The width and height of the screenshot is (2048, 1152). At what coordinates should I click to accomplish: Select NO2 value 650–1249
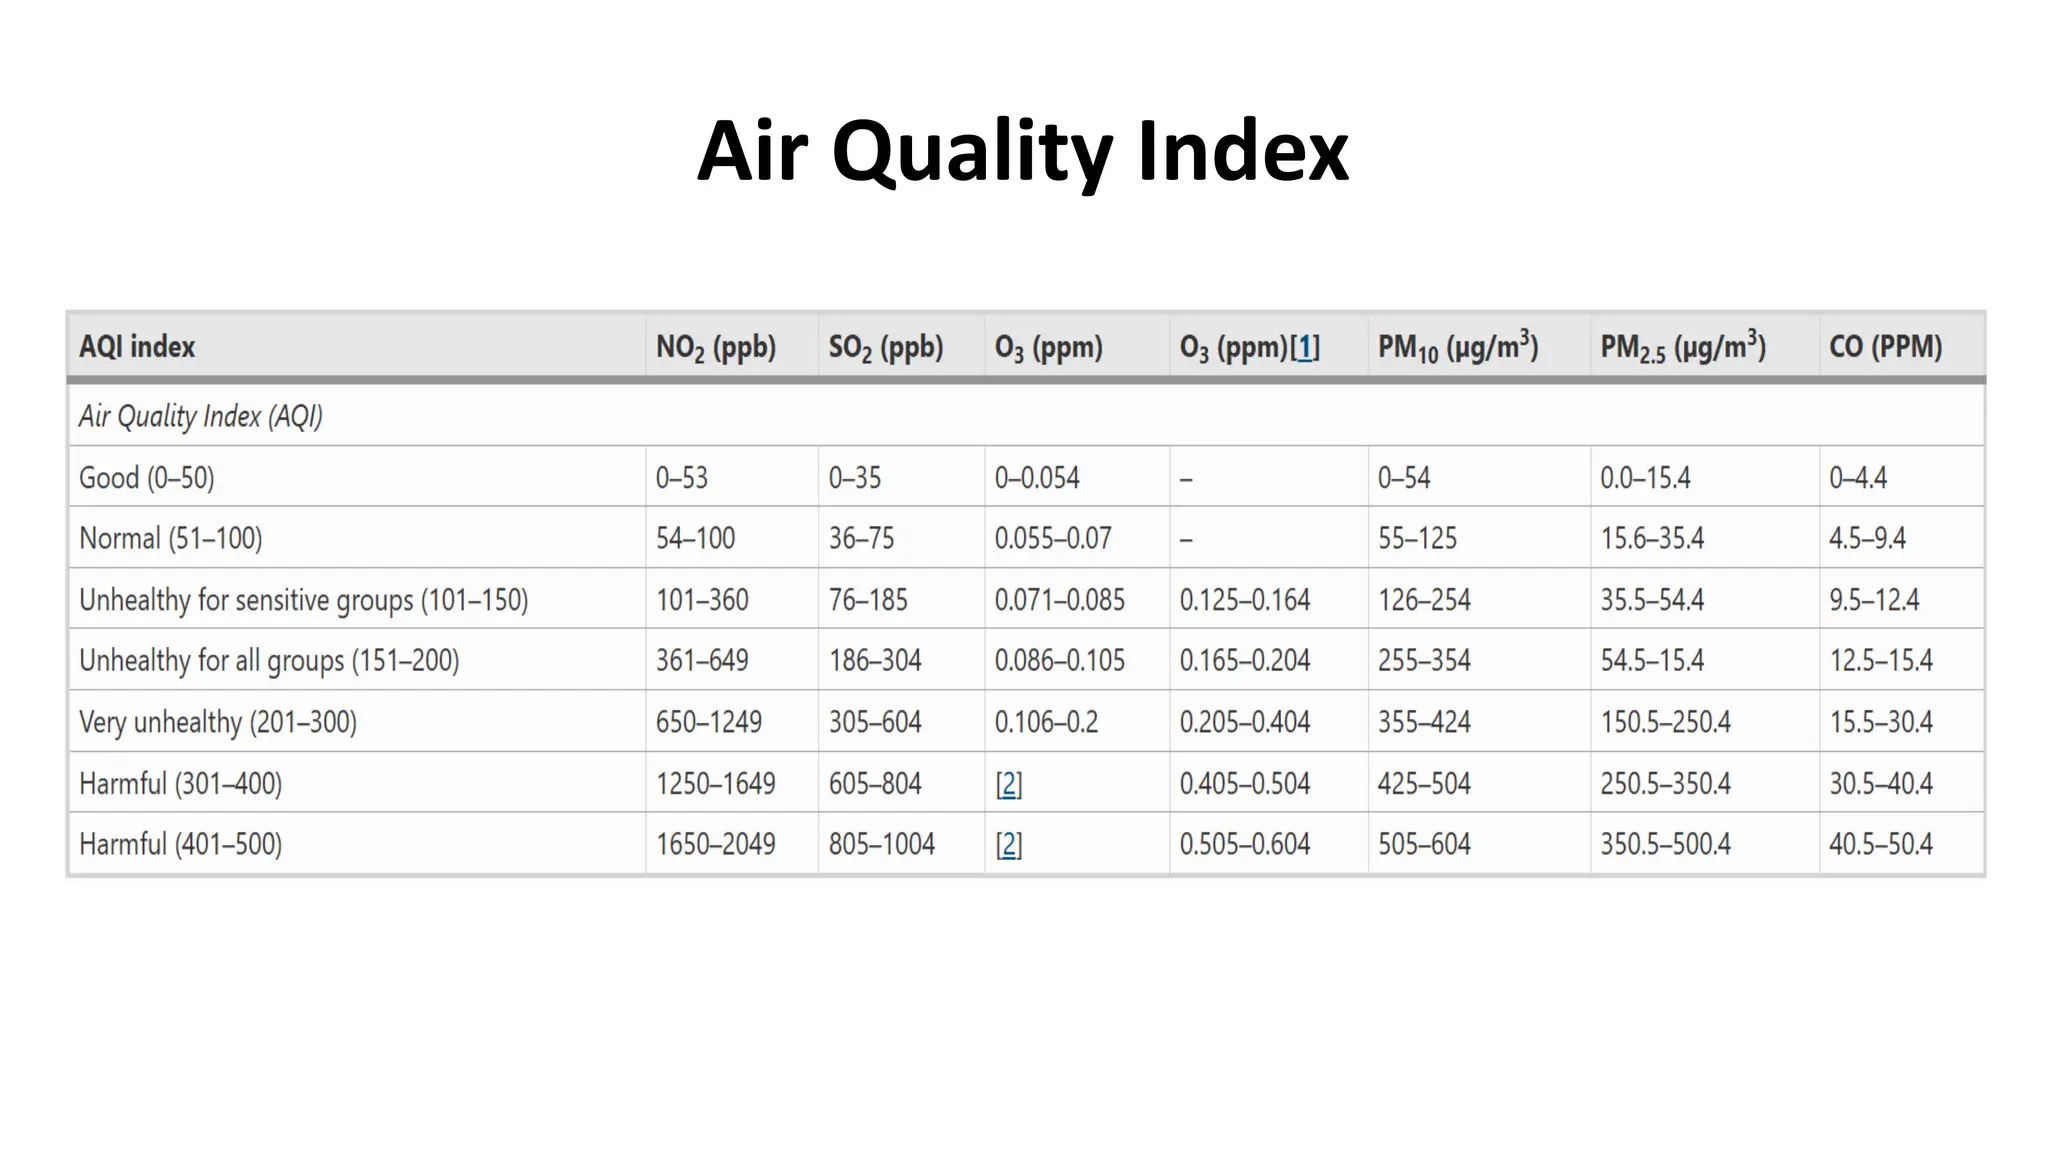tap(709, 722)
